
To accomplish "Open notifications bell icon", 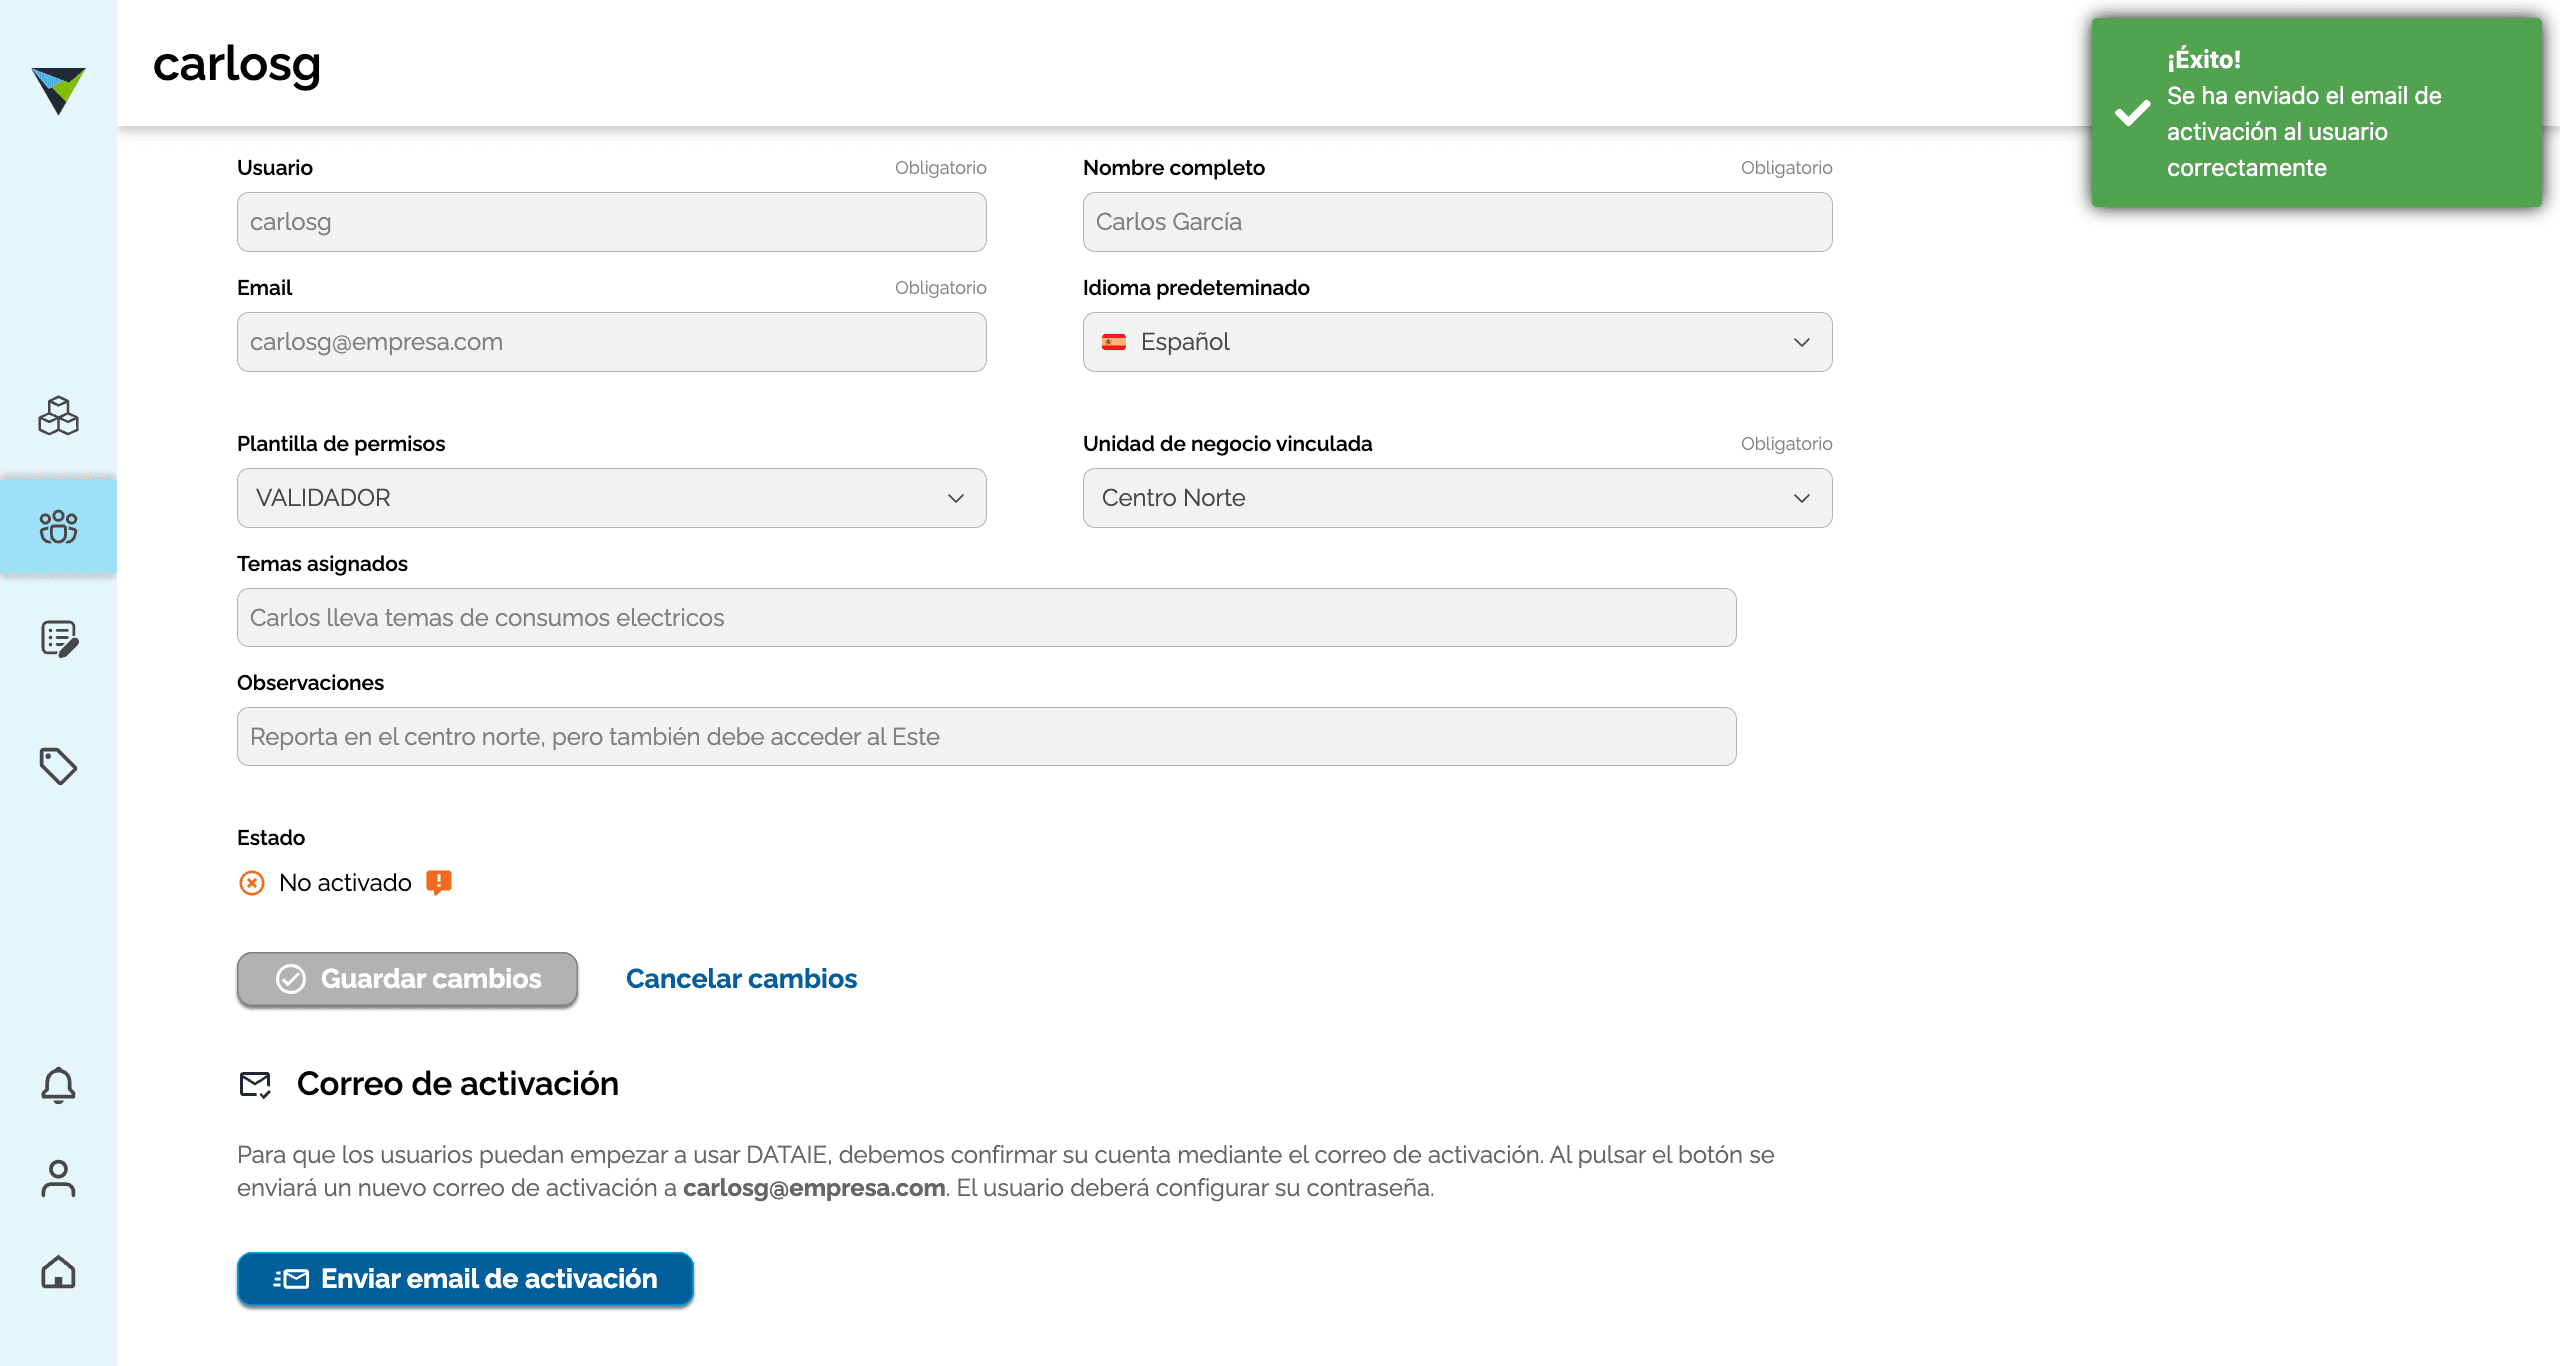I will coord(58,1085).
